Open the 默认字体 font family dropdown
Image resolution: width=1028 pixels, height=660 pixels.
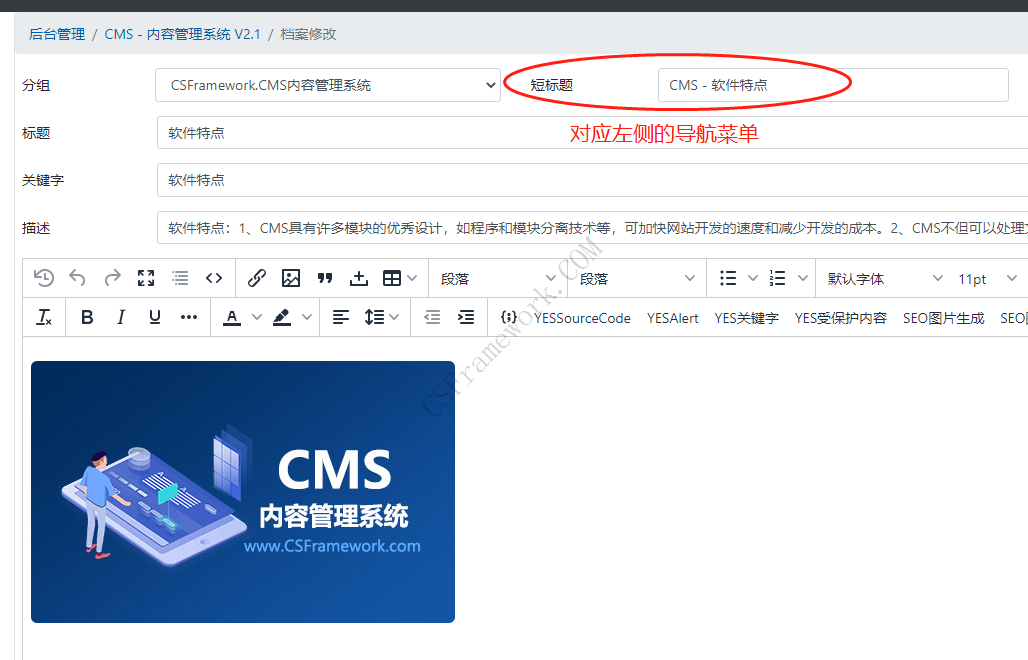[884, 279]
